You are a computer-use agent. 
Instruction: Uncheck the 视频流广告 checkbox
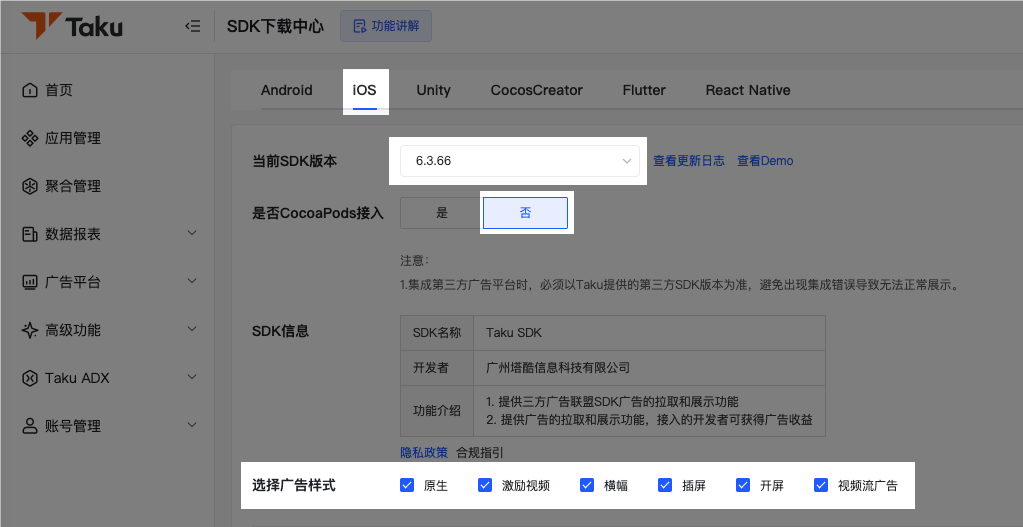[x=821, y=485]
